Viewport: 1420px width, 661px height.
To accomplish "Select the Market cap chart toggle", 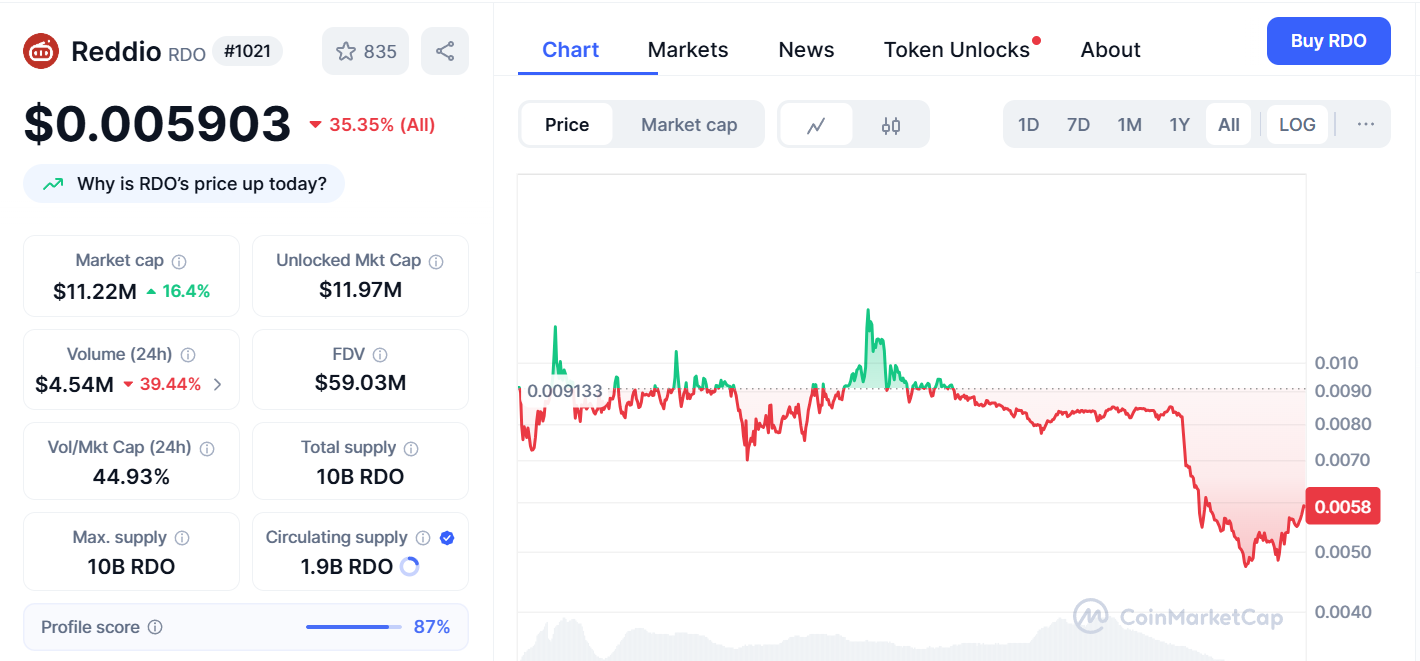I will click(689, 125).
